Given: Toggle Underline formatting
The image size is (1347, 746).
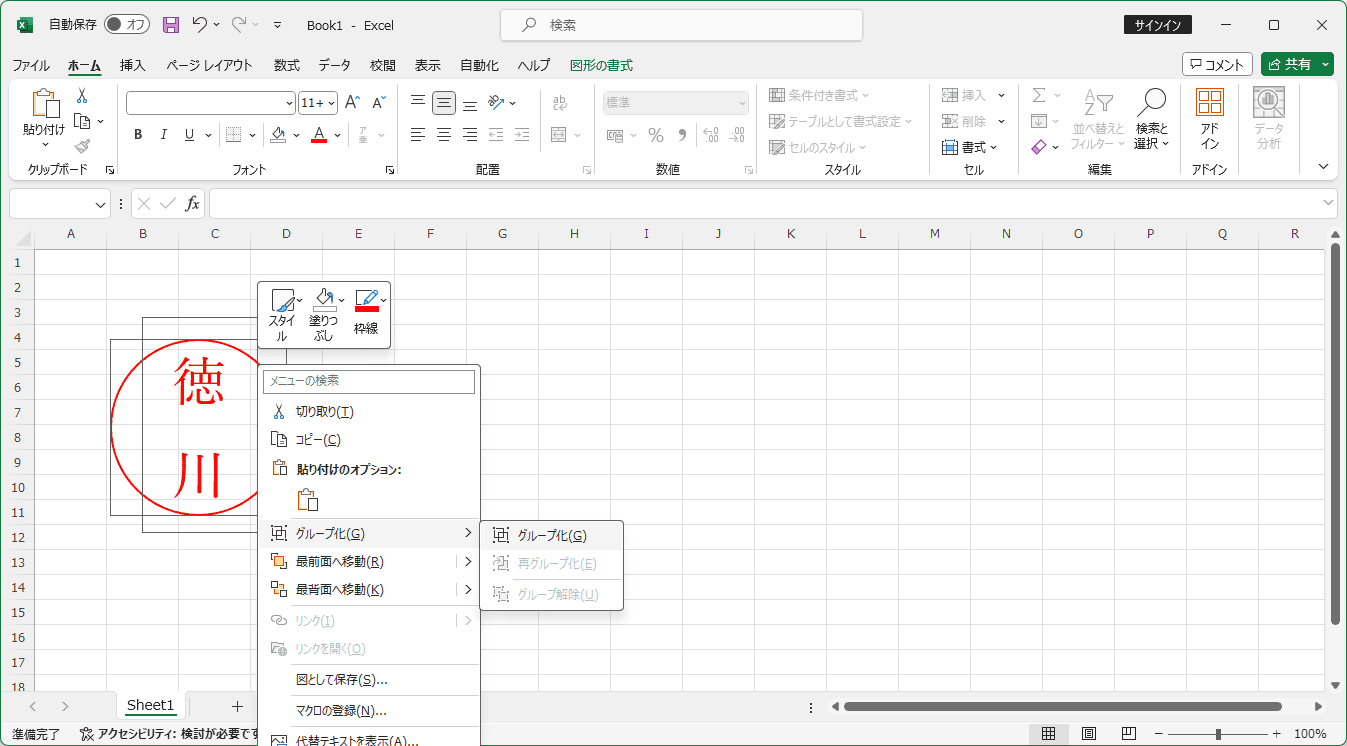Looking at the screenshot, I should click(189, 135).
